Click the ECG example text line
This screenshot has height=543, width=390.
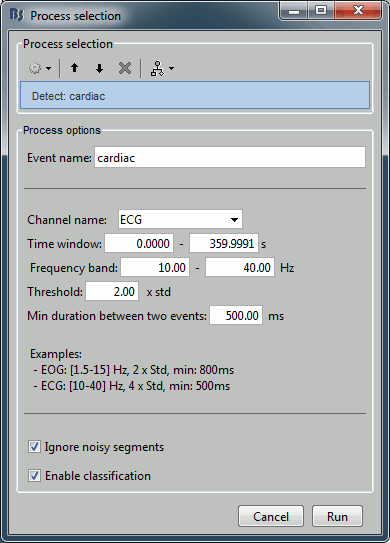point(132,386)
